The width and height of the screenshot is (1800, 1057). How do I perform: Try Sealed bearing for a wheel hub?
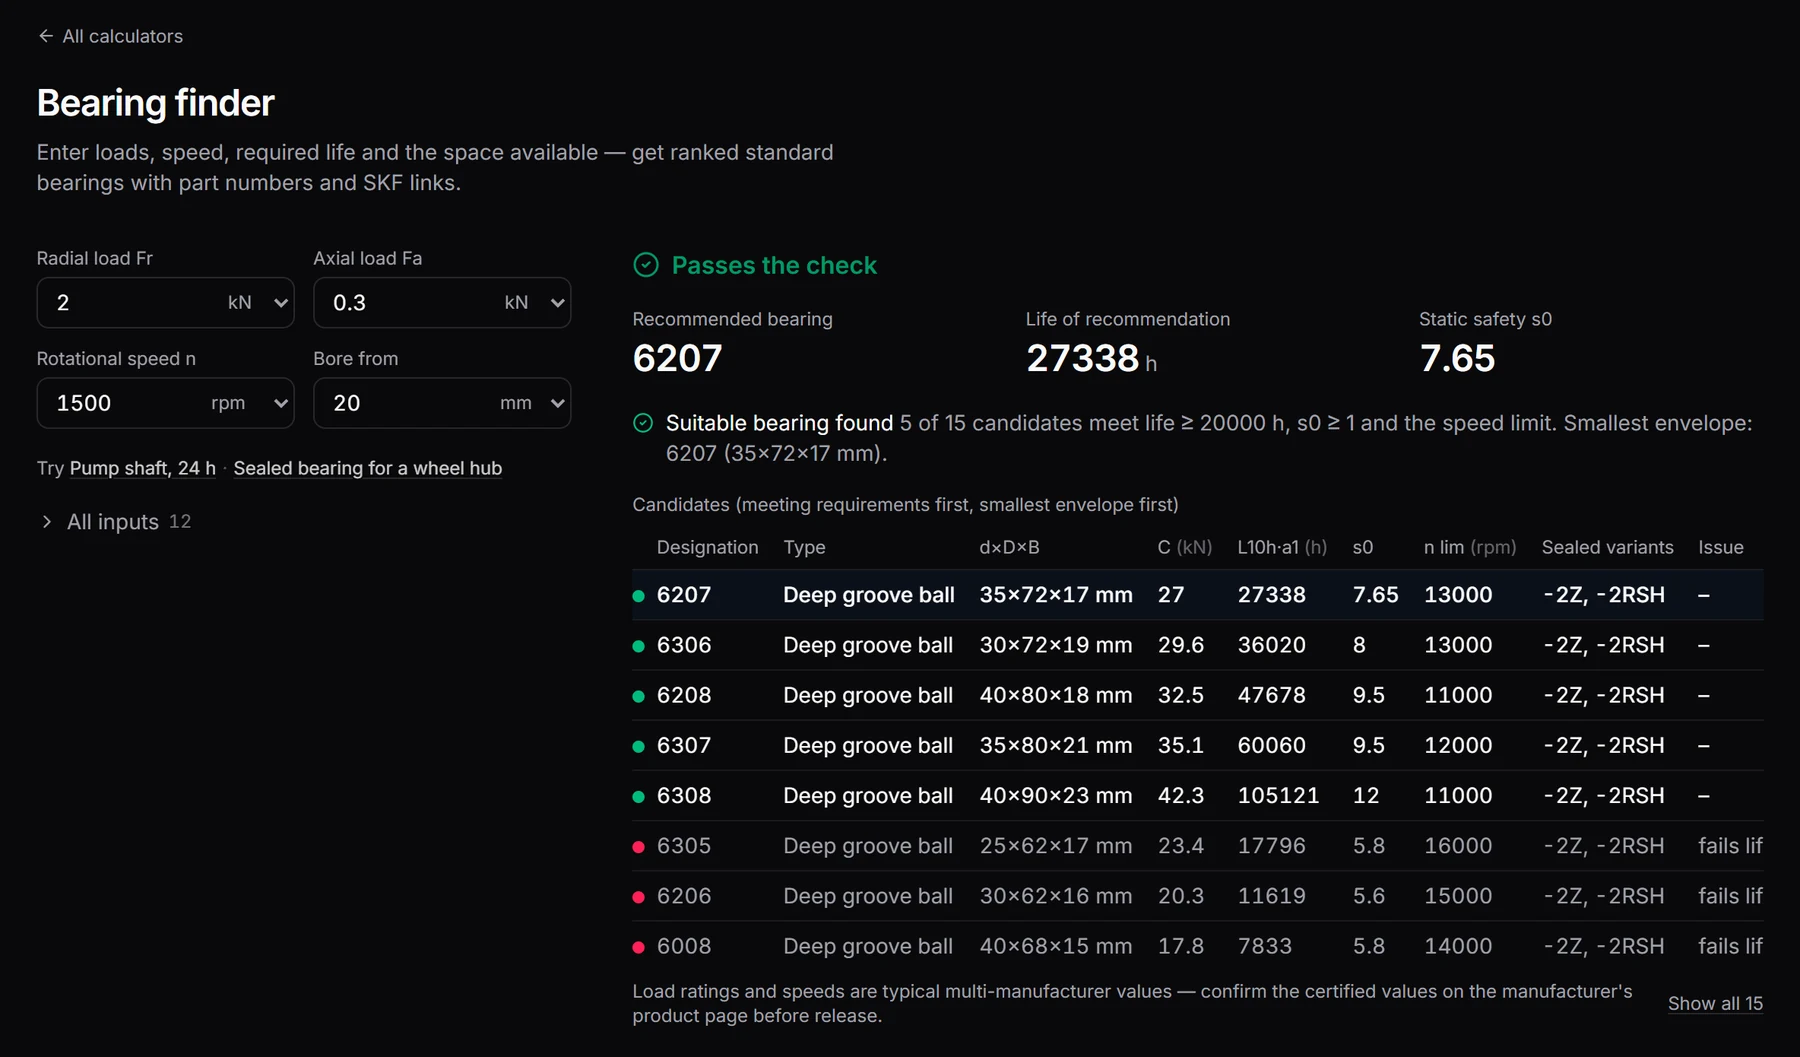point(367,468)
